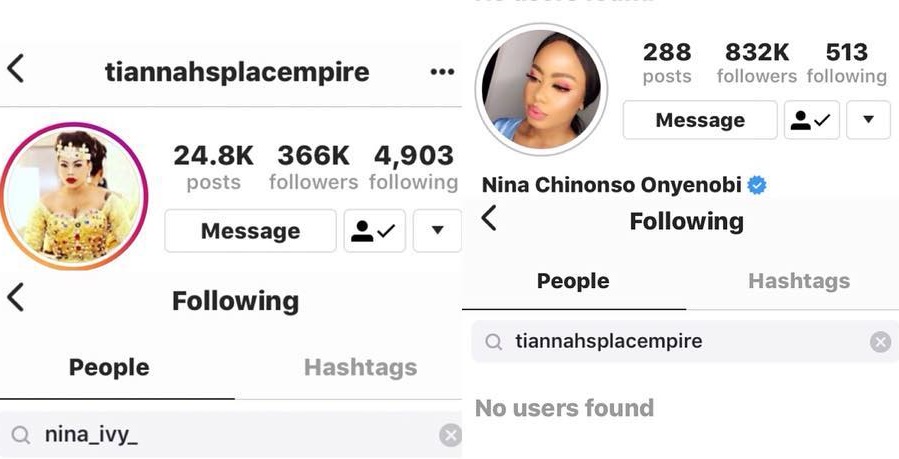Switch to Hashtags tab under nina_ivy_ search

click(361, 368)
